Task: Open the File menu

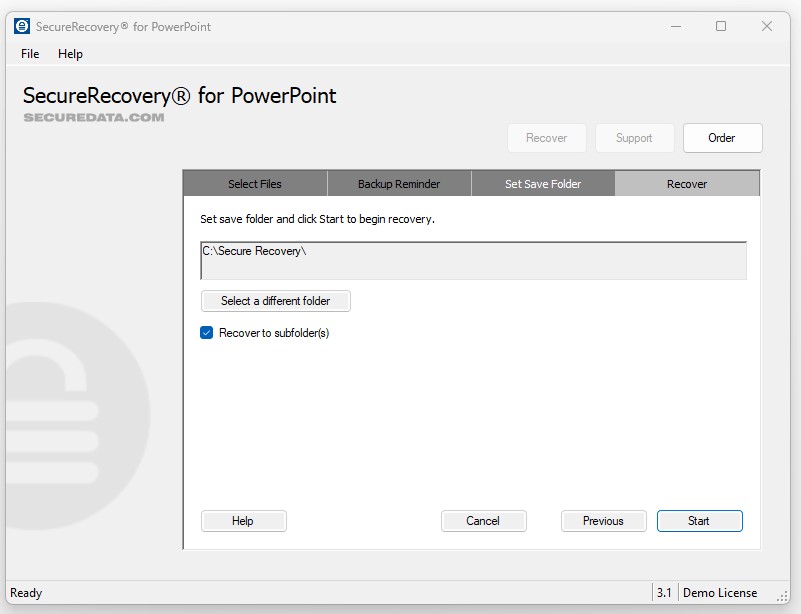Action: tap(28, 54)
